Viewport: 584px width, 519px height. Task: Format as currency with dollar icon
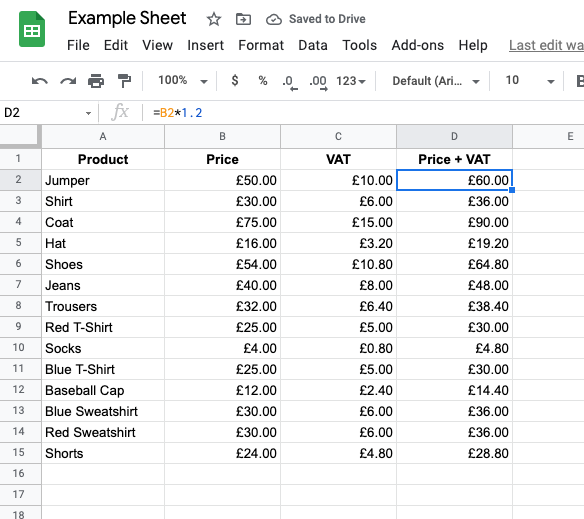(235, 80)
